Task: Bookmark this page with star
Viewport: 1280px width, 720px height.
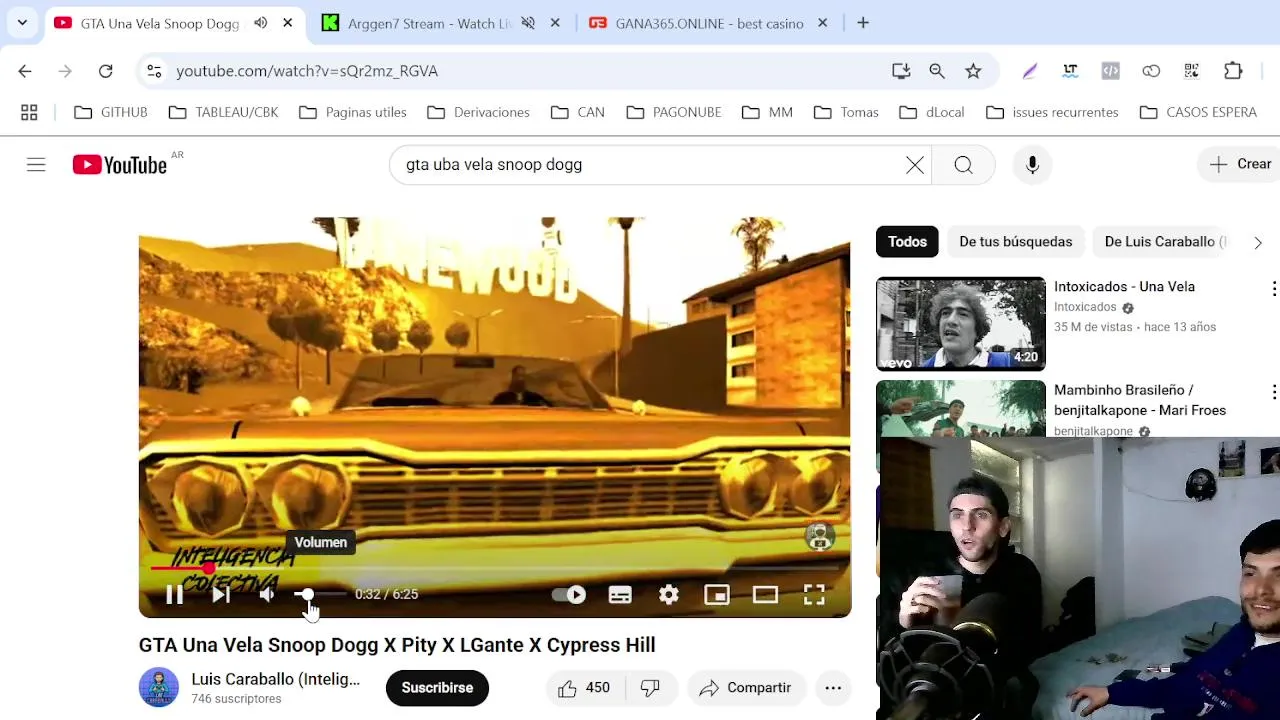Action: pos(973,71)
